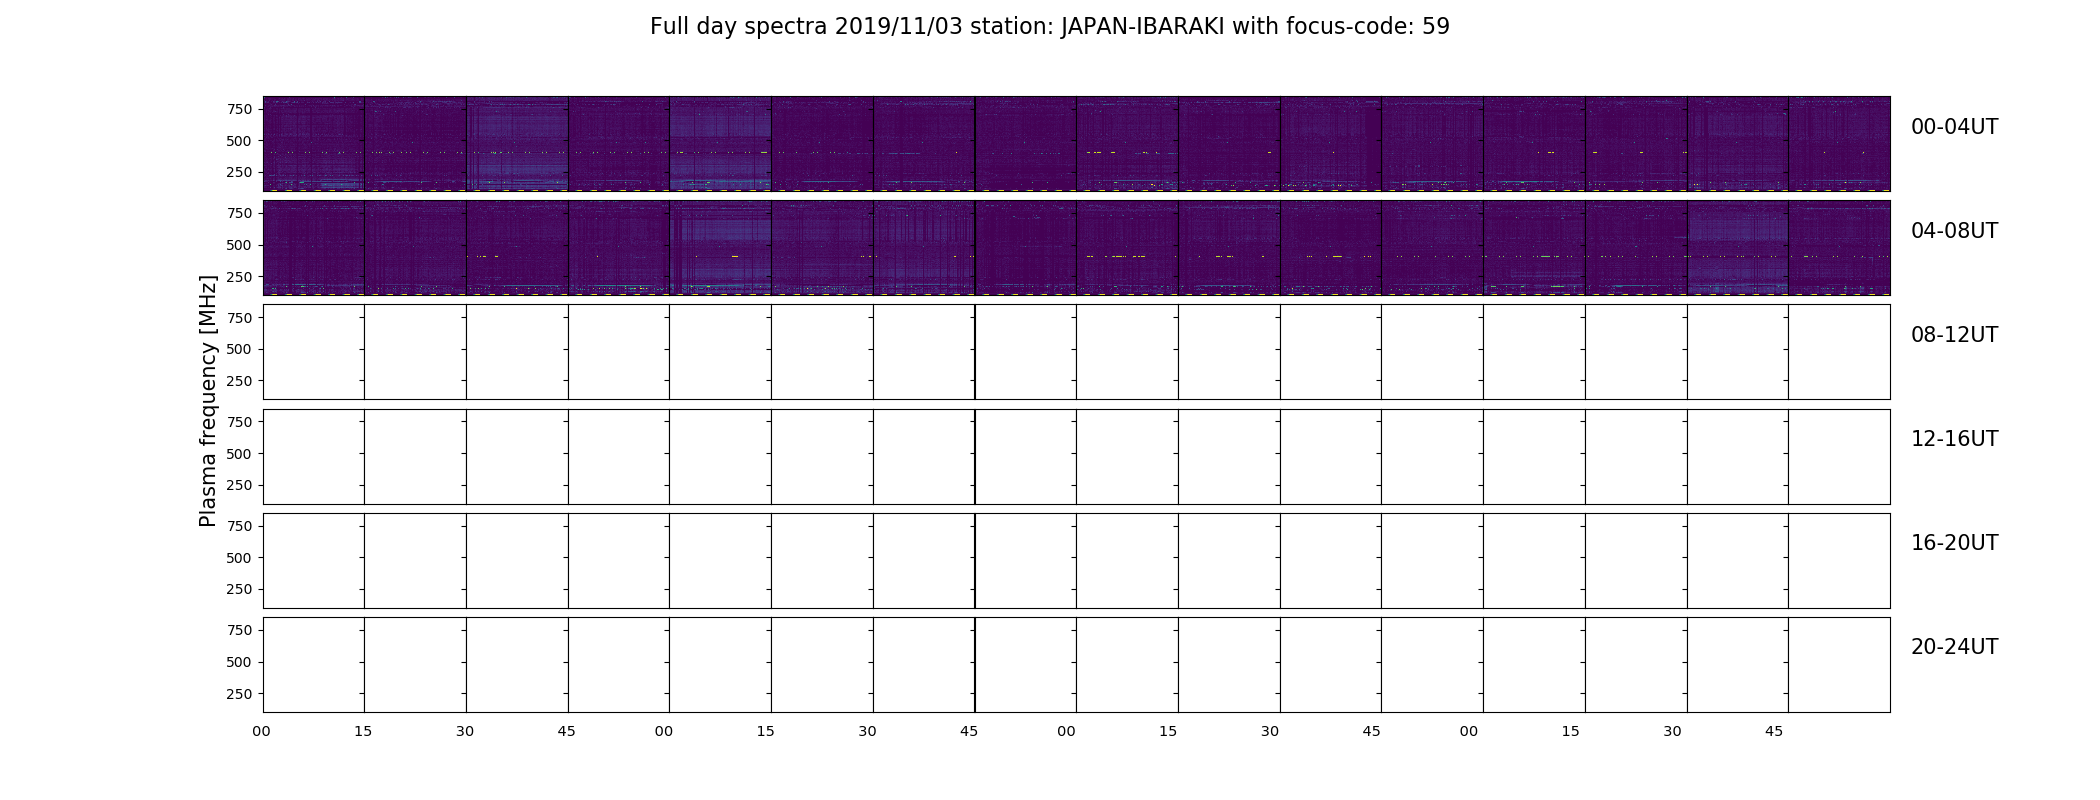Click the empty 12-16UT plot panel
The height and width of the screenshot is (800, 2100).
(1076, 456)
